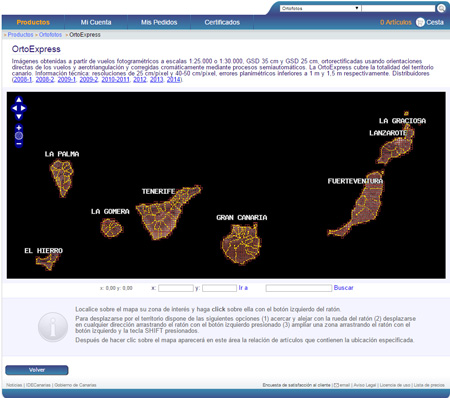Zoom in on the map with plus
Screen dimensions: 450x398
click(19, 128)
